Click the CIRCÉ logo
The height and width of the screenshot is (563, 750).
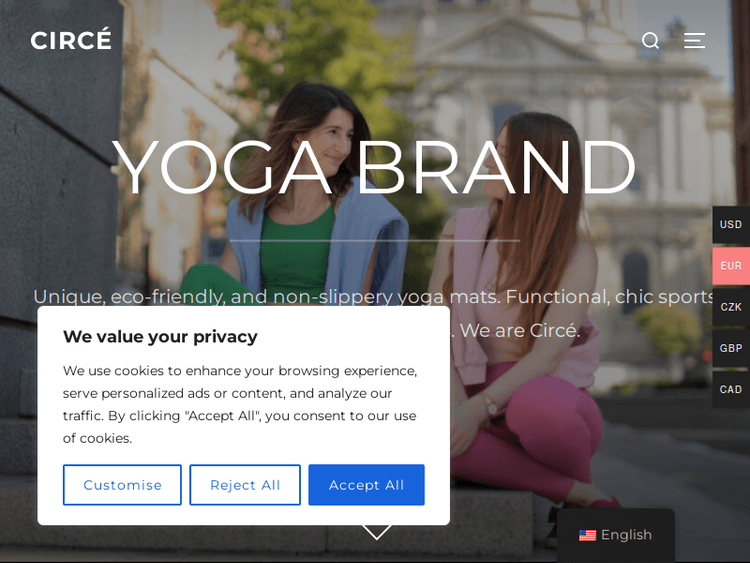[71, 39]
